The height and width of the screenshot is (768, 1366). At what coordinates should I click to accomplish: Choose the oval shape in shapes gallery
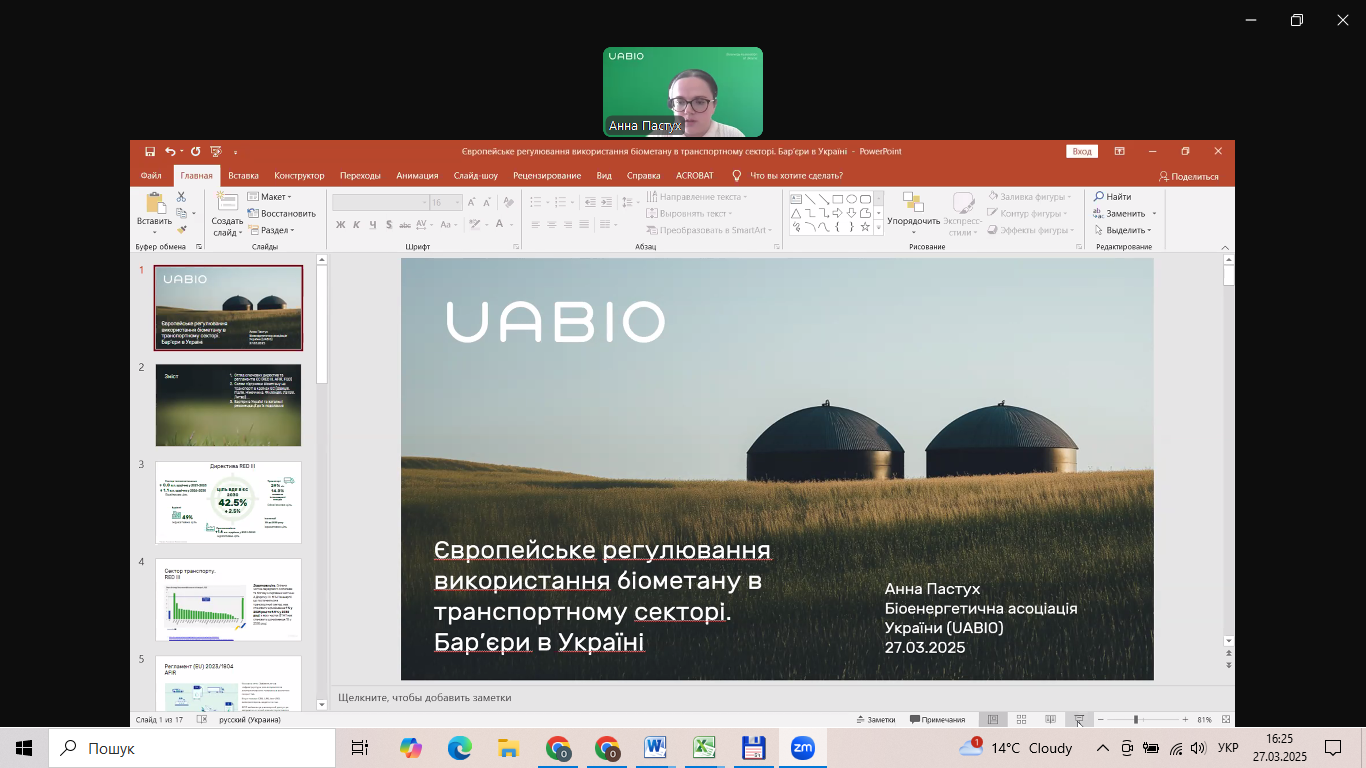tap(851, 198)
